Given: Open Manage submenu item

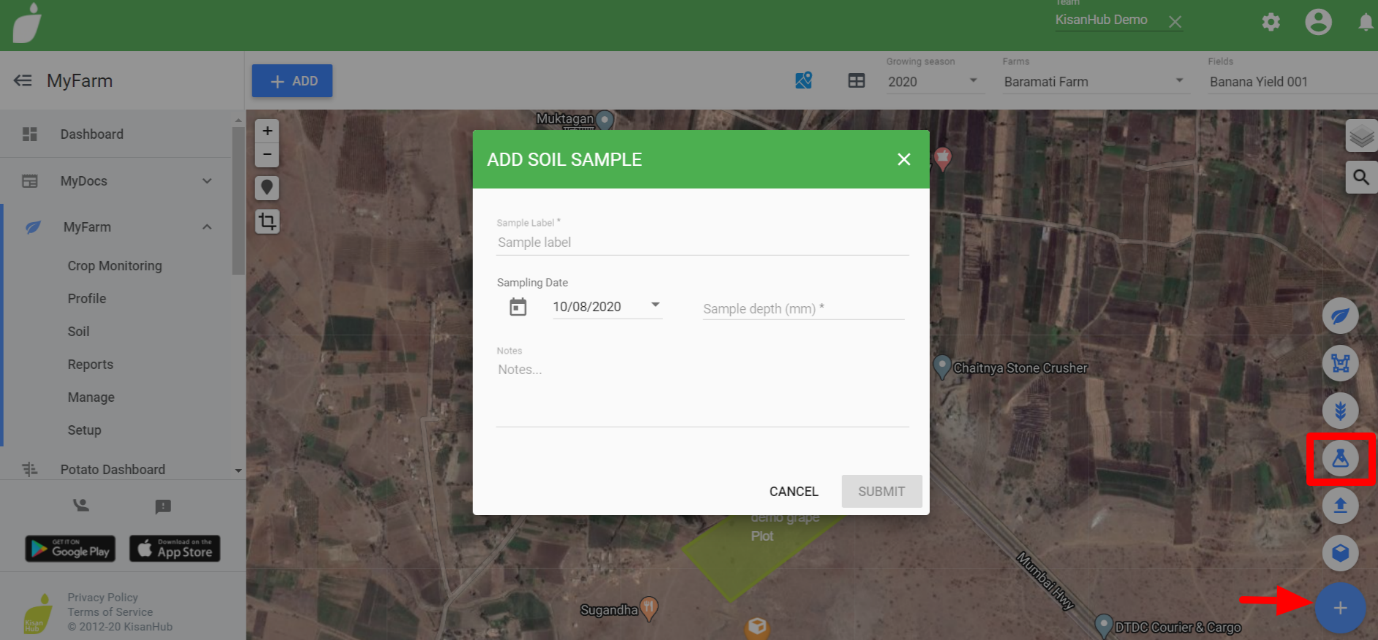Looking at the screenshot, I should pyautogui.click(x=91, y=397).
